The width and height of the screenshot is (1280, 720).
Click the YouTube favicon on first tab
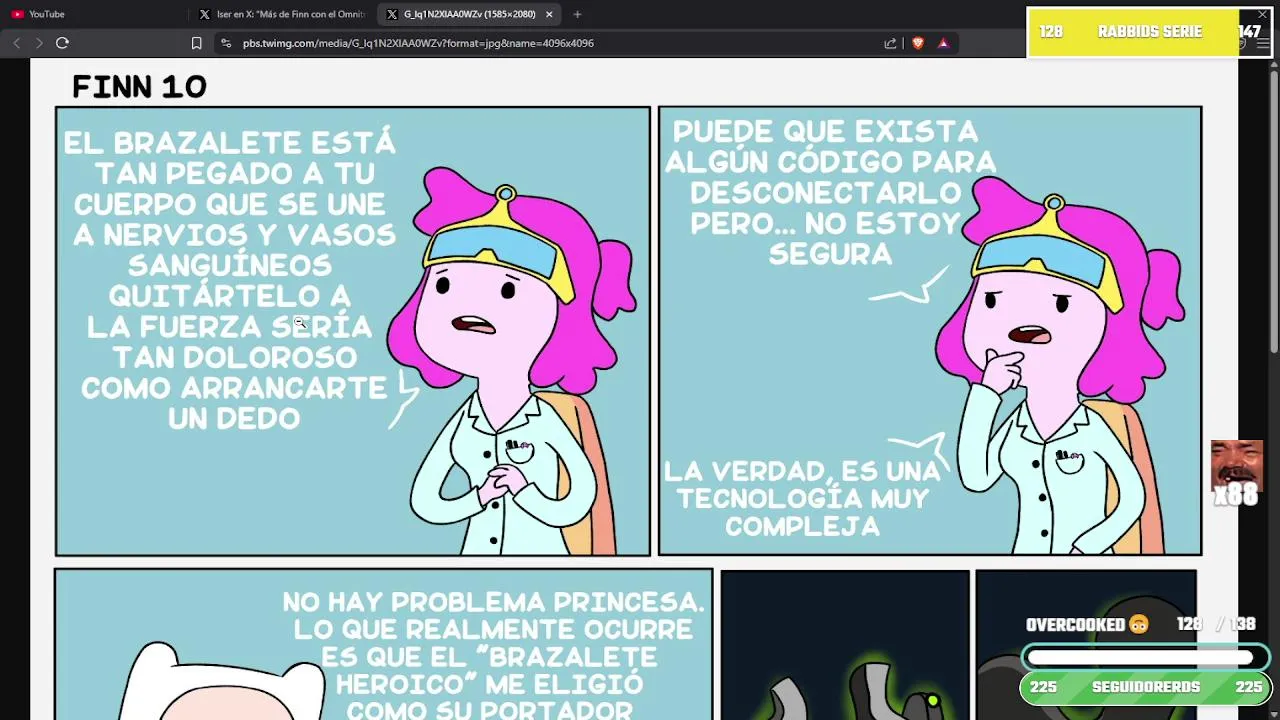(17, 14)
